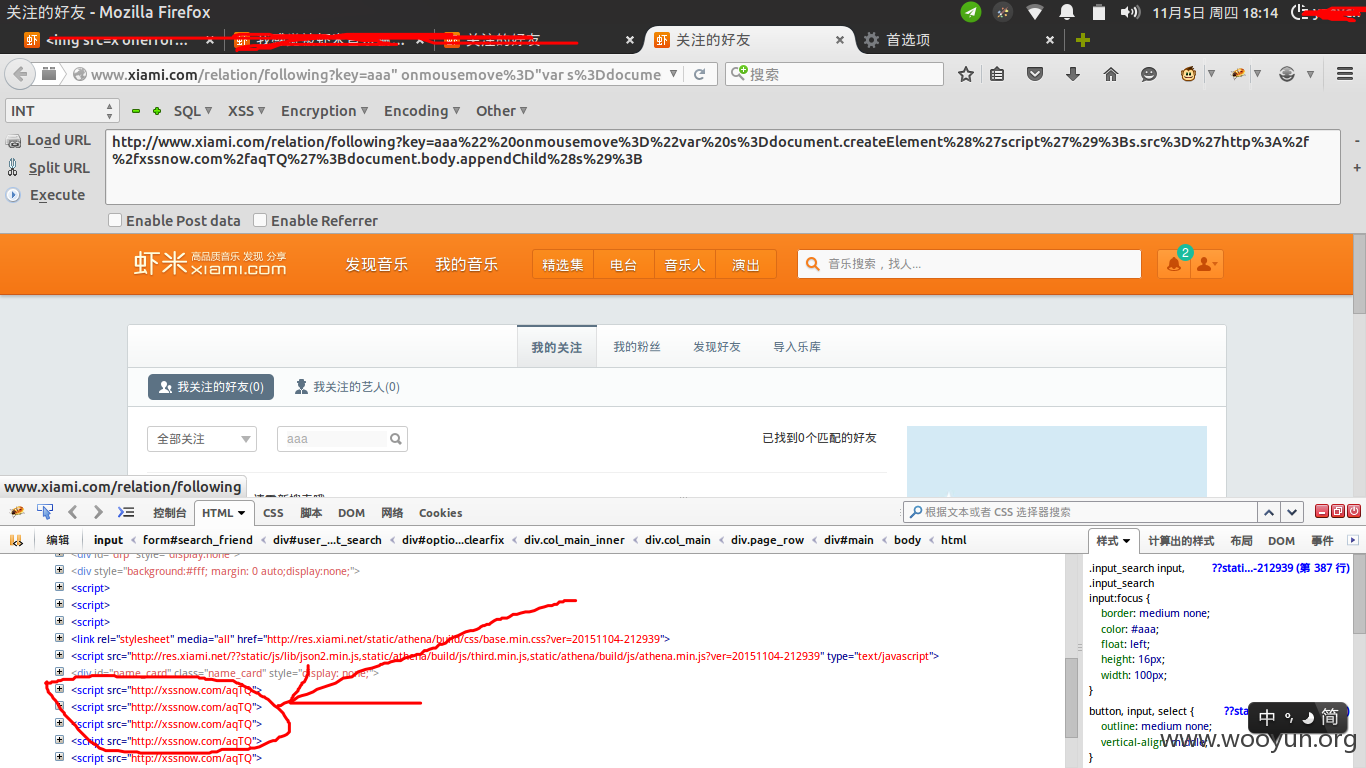1366x768 pixels.
Task: Click the 我的音乐 navigation link
Action: point(466,264)
